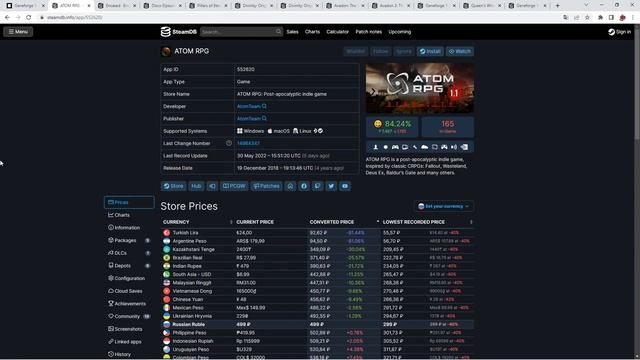Sort by the Converted Price column header
The image size is (640, 360).
click(344, 222)
